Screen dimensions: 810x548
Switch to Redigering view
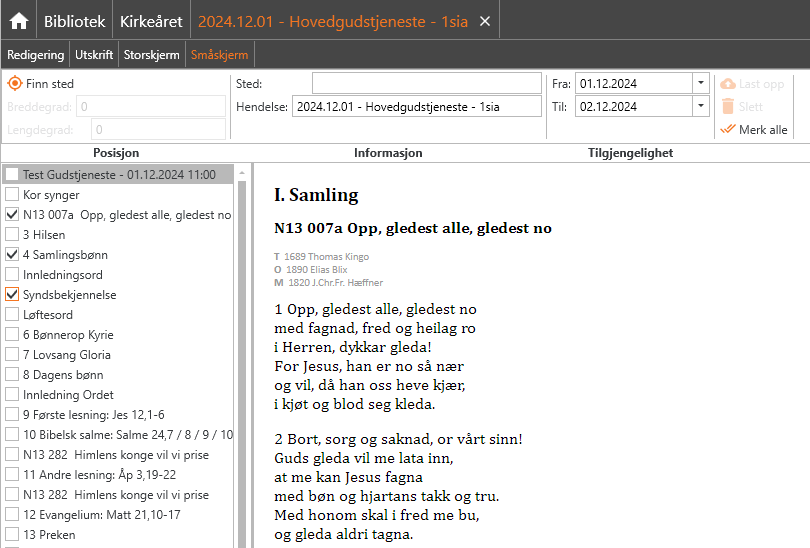pos(36,55)
